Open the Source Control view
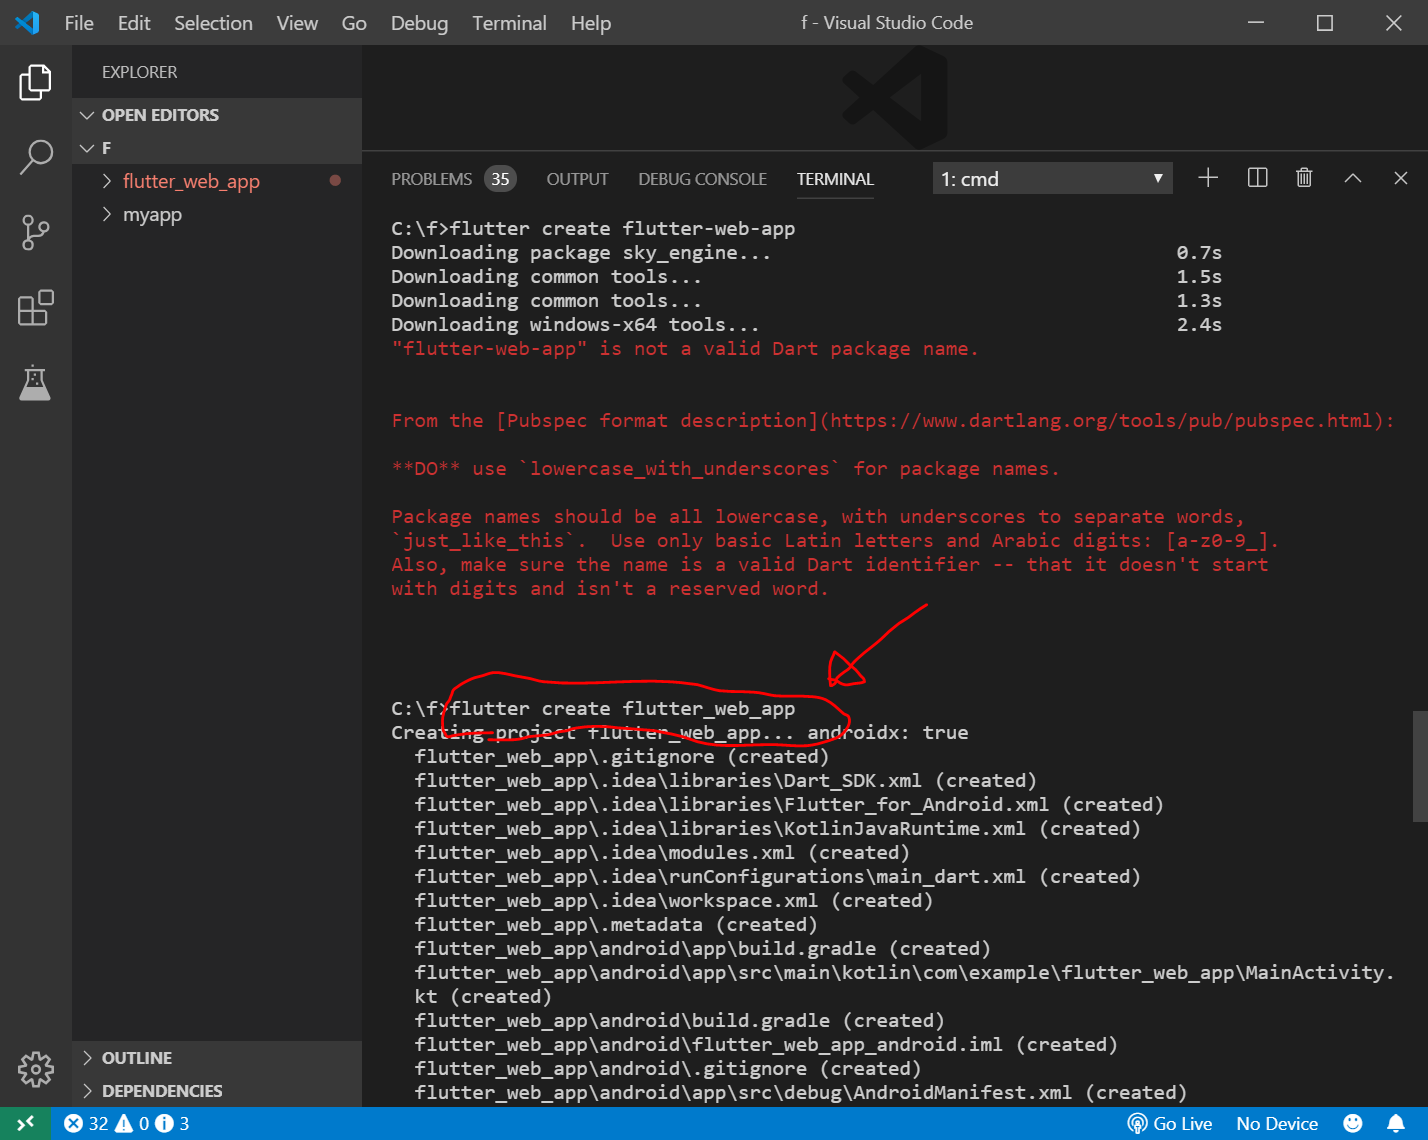 click(x=35, y=232)
